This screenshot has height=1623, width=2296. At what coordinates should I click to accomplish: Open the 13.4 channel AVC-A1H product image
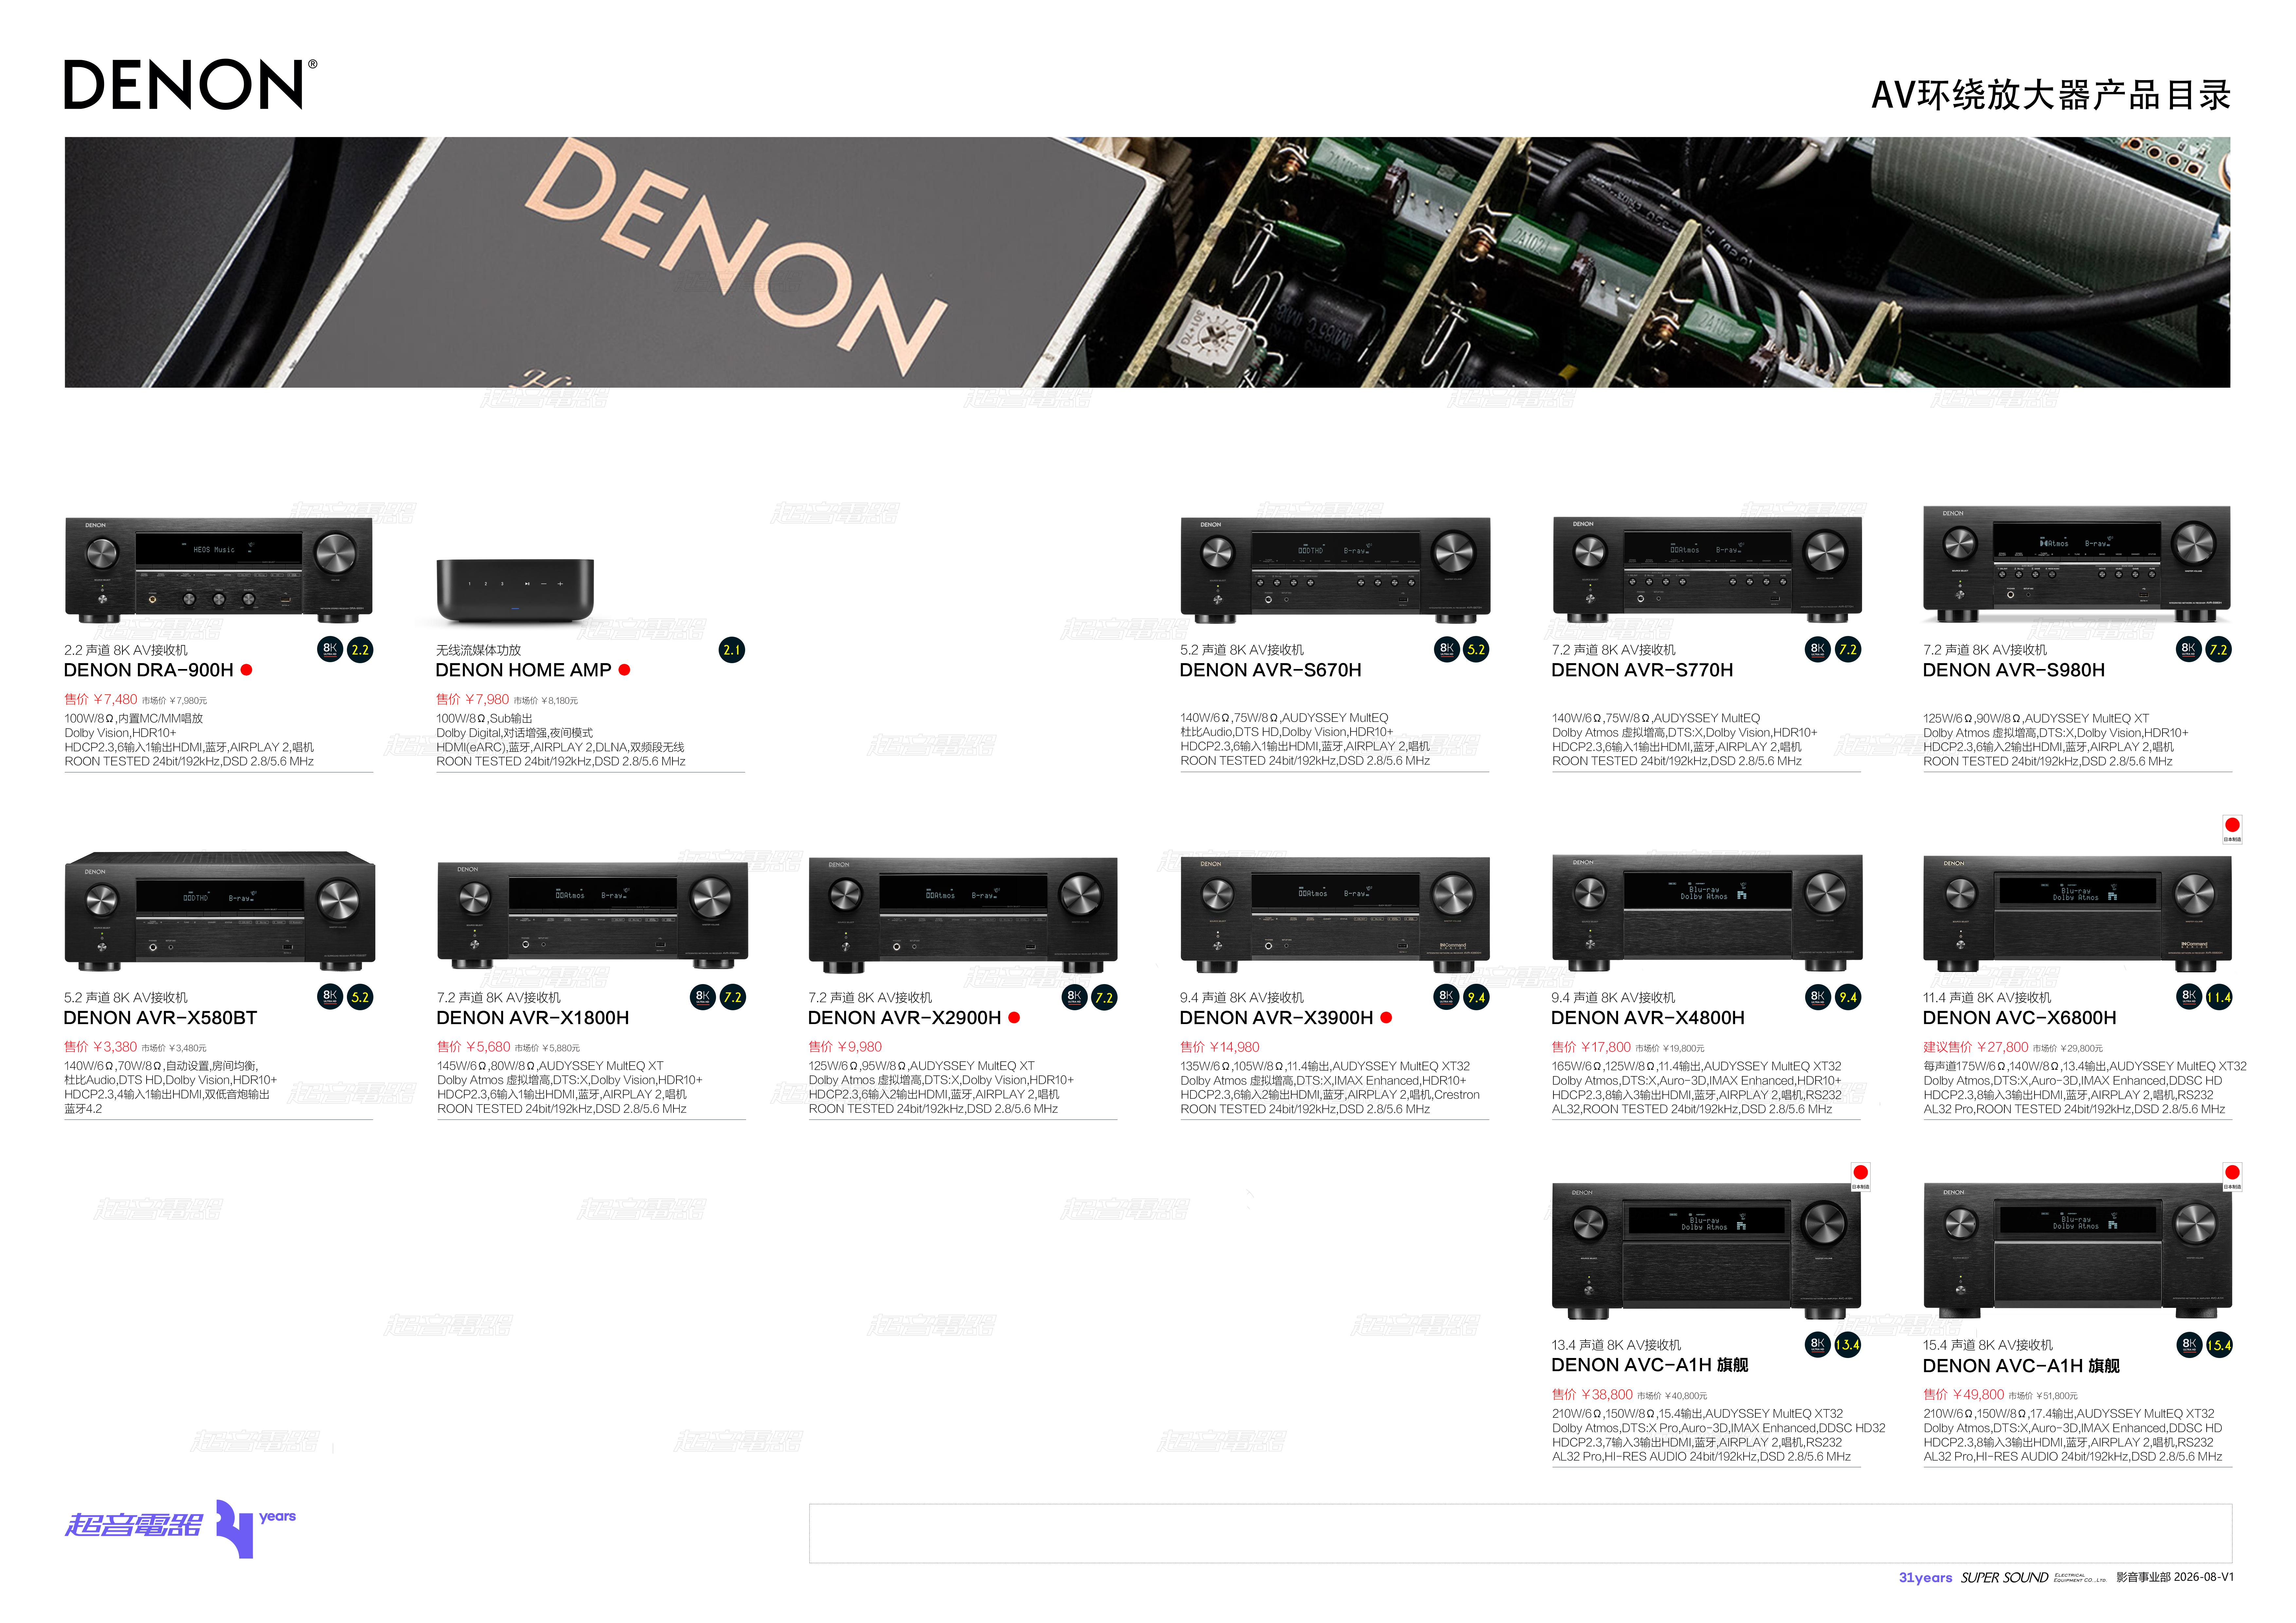click(x=1706, y=1251)
